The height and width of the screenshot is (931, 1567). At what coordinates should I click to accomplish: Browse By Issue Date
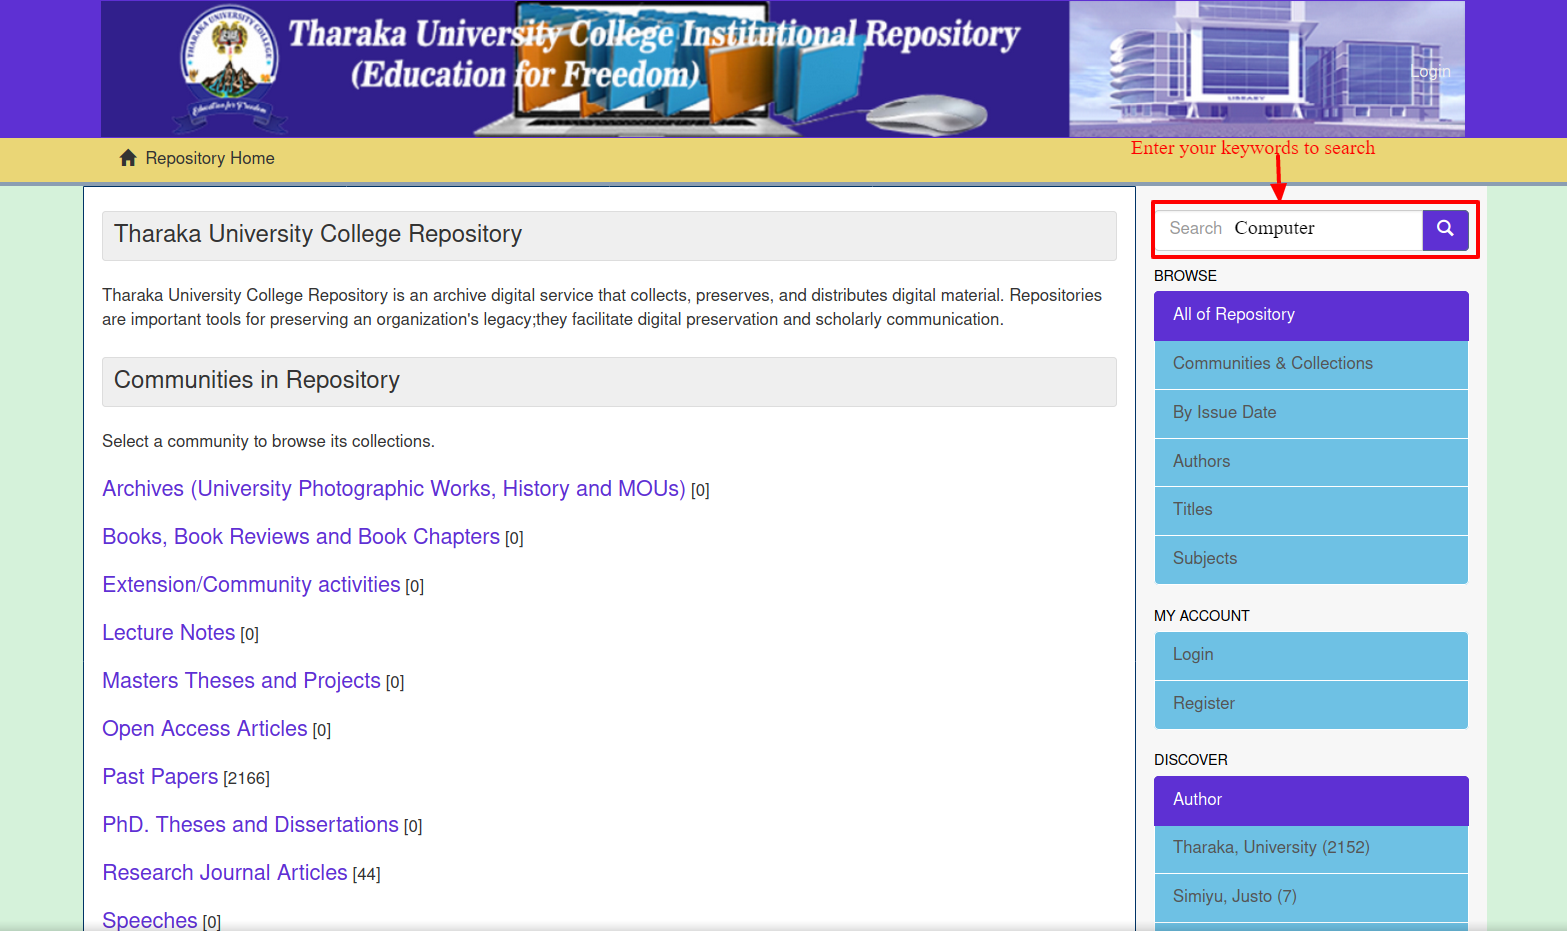coord(1311,413)
